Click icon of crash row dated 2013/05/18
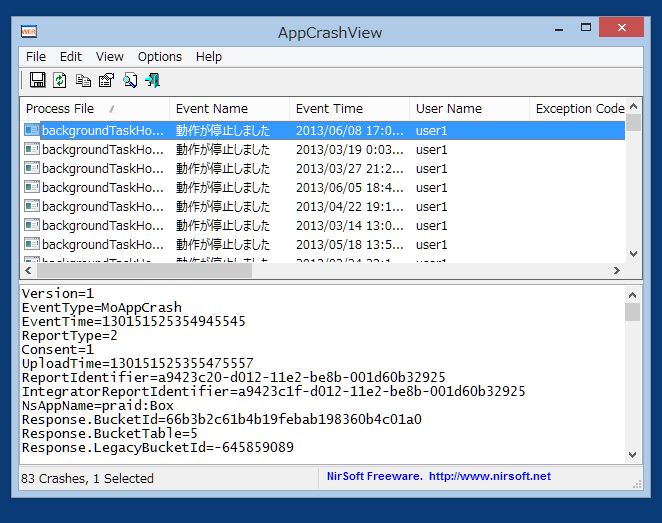662x523 pixels. 32,244
